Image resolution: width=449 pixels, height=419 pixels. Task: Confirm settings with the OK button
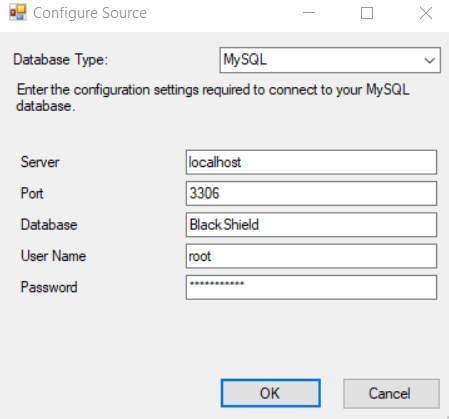[271, 393]
